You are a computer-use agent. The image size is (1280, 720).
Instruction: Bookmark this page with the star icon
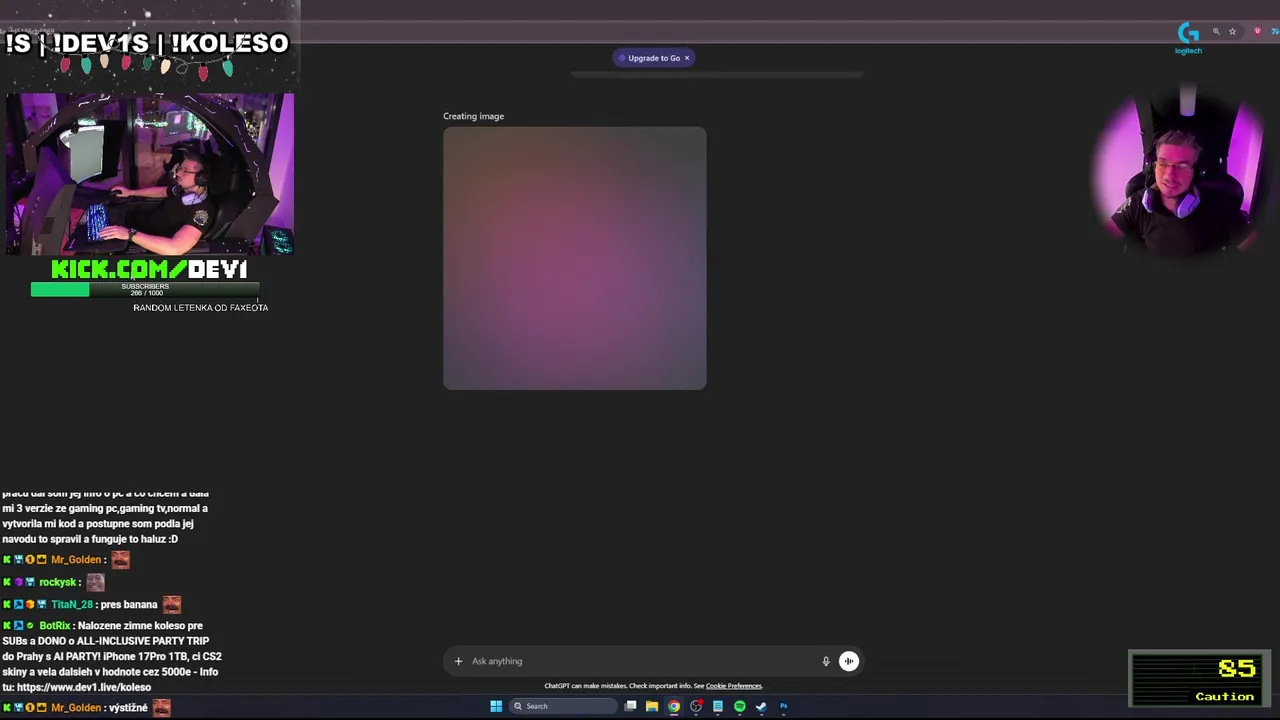click(1233, 32)
